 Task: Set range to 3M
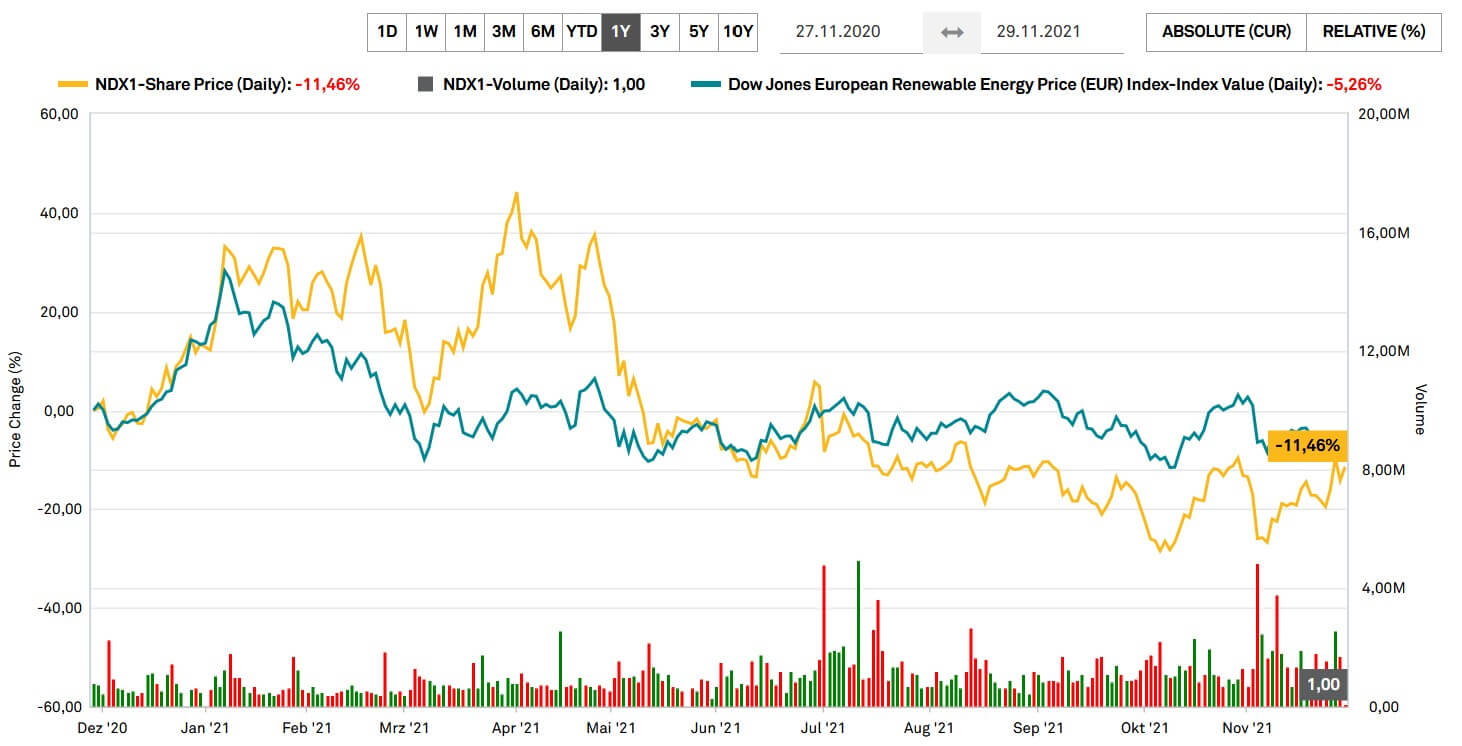[x=504, y=31]
